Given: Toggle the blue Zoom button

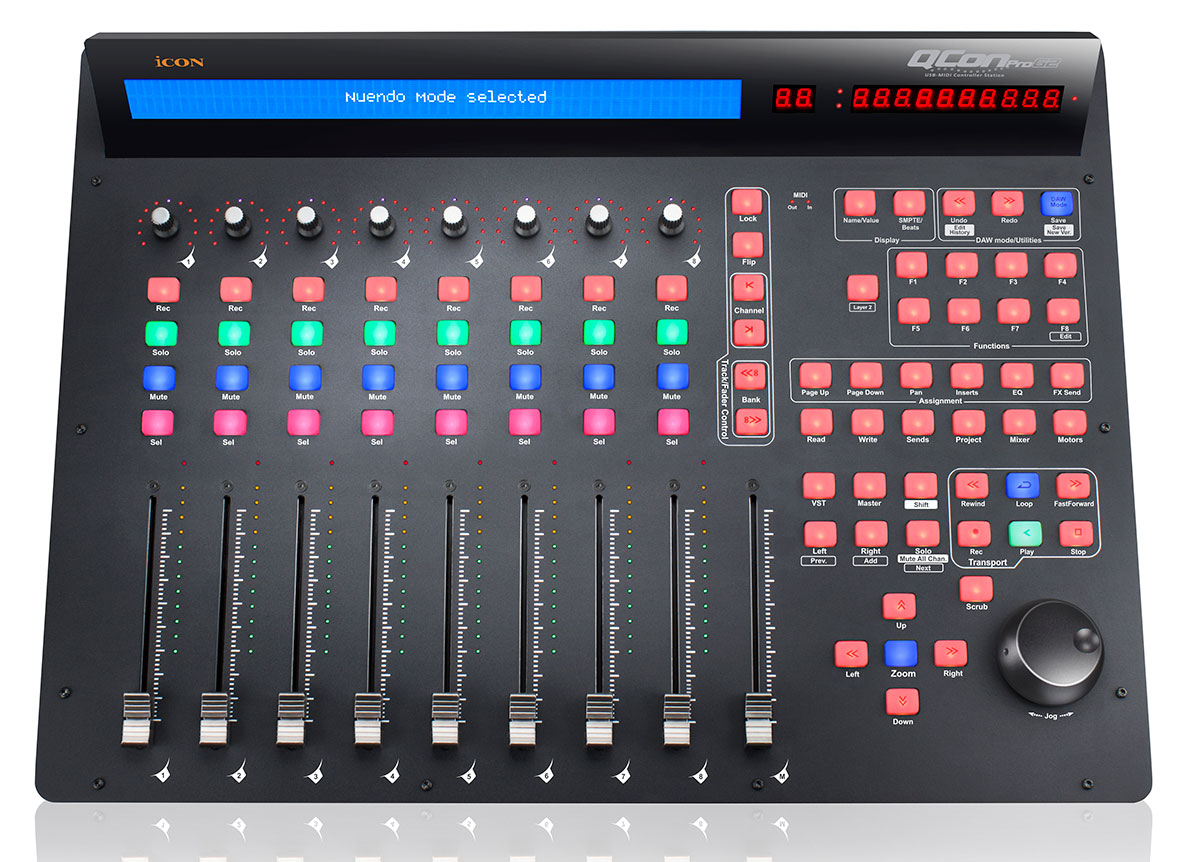Looking at the screenshot, I should 901,654.
